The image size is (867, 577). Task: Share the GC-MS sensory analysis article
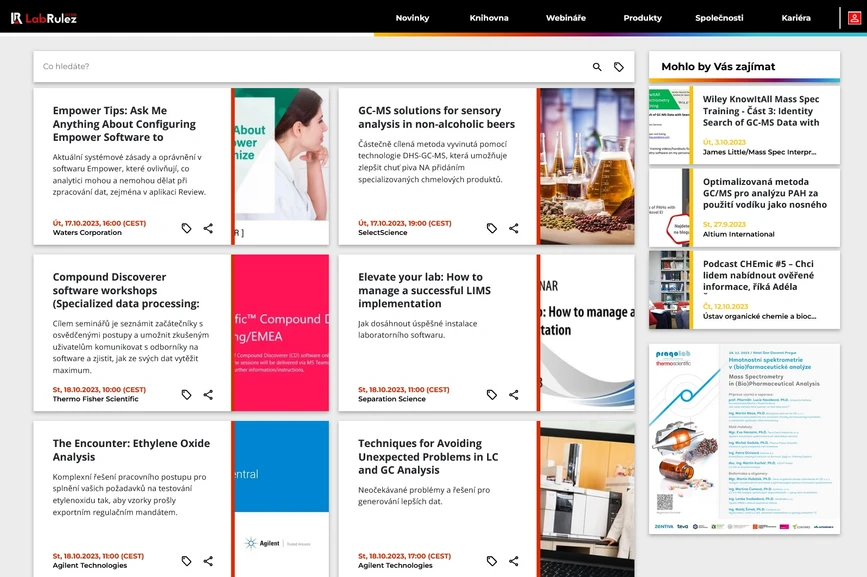tap(513, 228)
